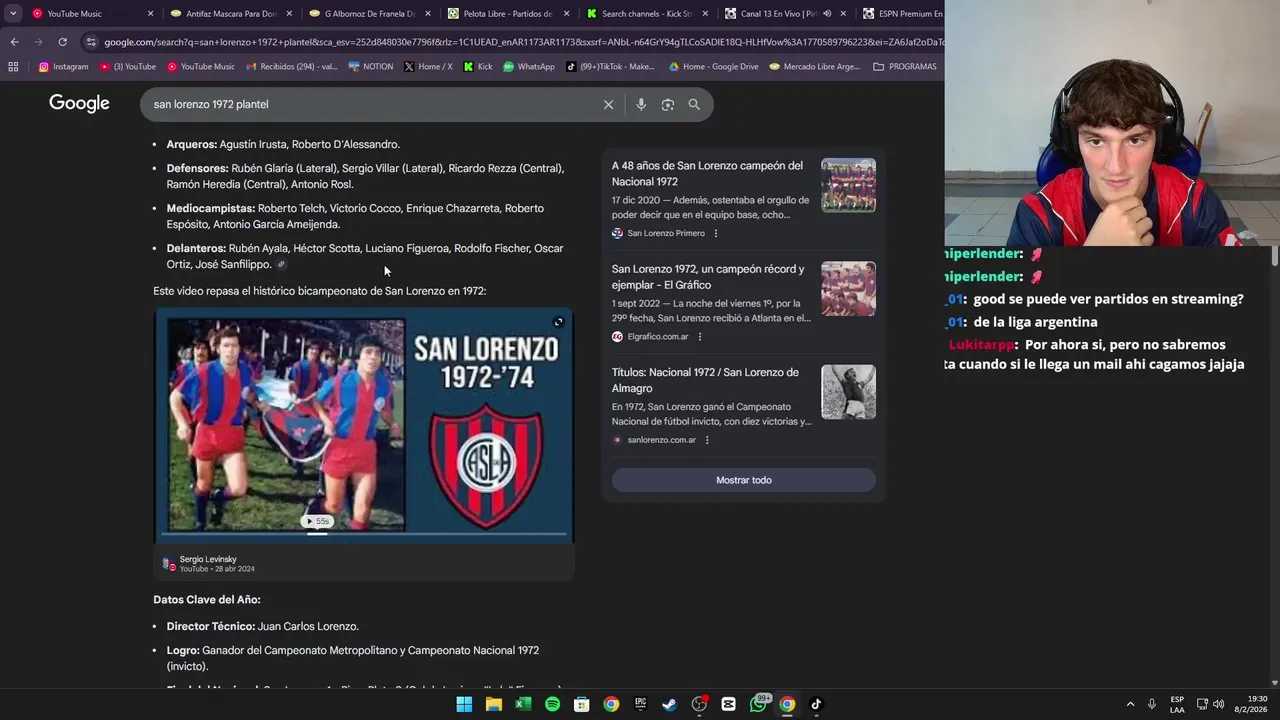Image resolution: width=1280 pixels, height=720 pixels.
Task: Open the Windows Start menu
Action: pyautogui.click(x=464, y=704)
